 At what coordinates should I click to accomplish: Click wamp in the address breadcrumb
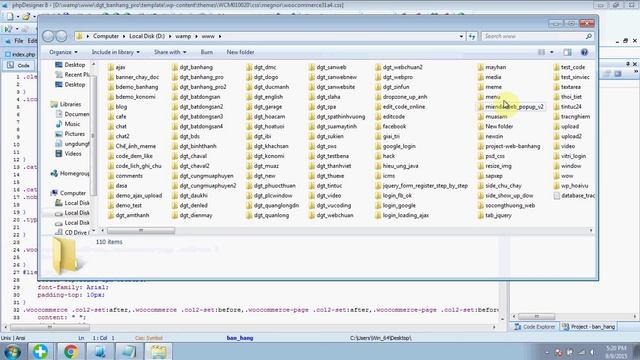tap(183, 36)
